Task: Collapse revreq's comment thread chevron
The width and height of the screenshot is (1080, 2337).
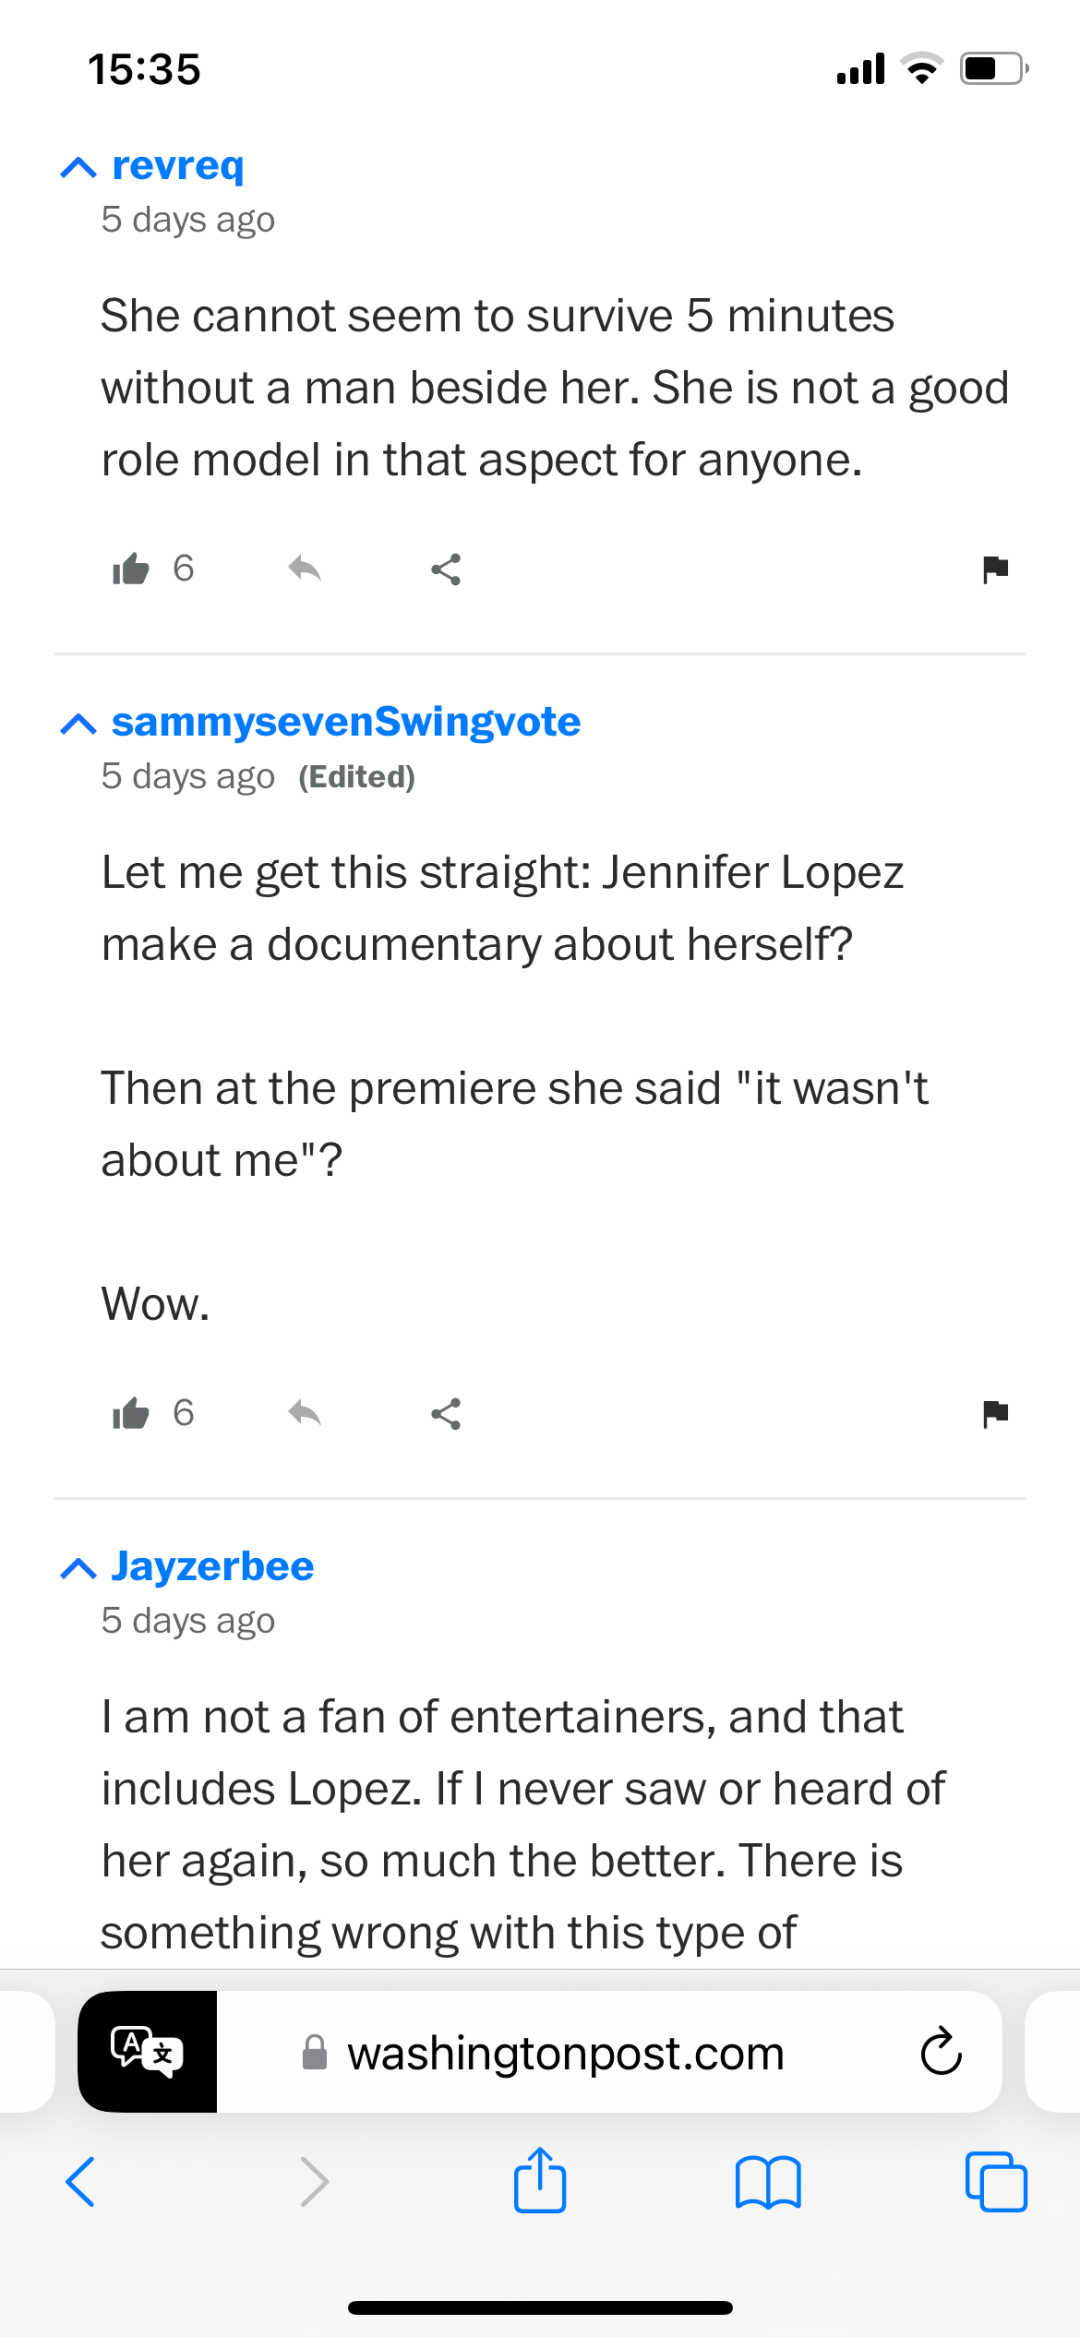Action: tap(78, 167)
